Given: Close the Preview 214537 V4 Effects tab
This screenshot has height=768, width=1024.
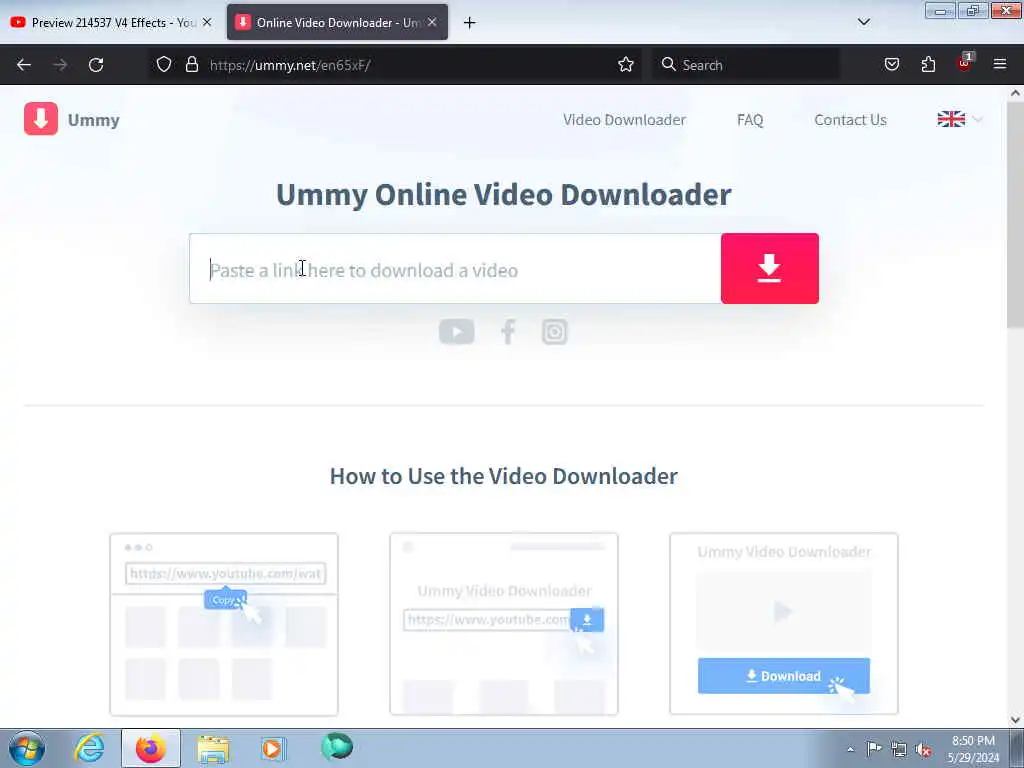Looking at the screenshot, I should (207, 22).
